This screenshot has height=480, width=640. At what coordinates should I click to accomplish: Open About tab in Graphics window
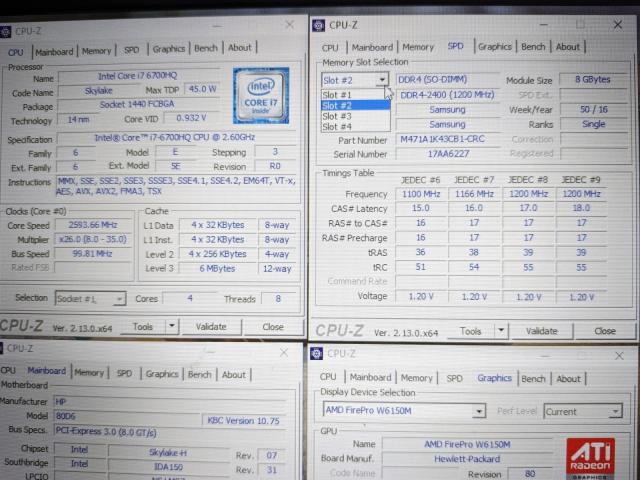[x=568, y=379]
